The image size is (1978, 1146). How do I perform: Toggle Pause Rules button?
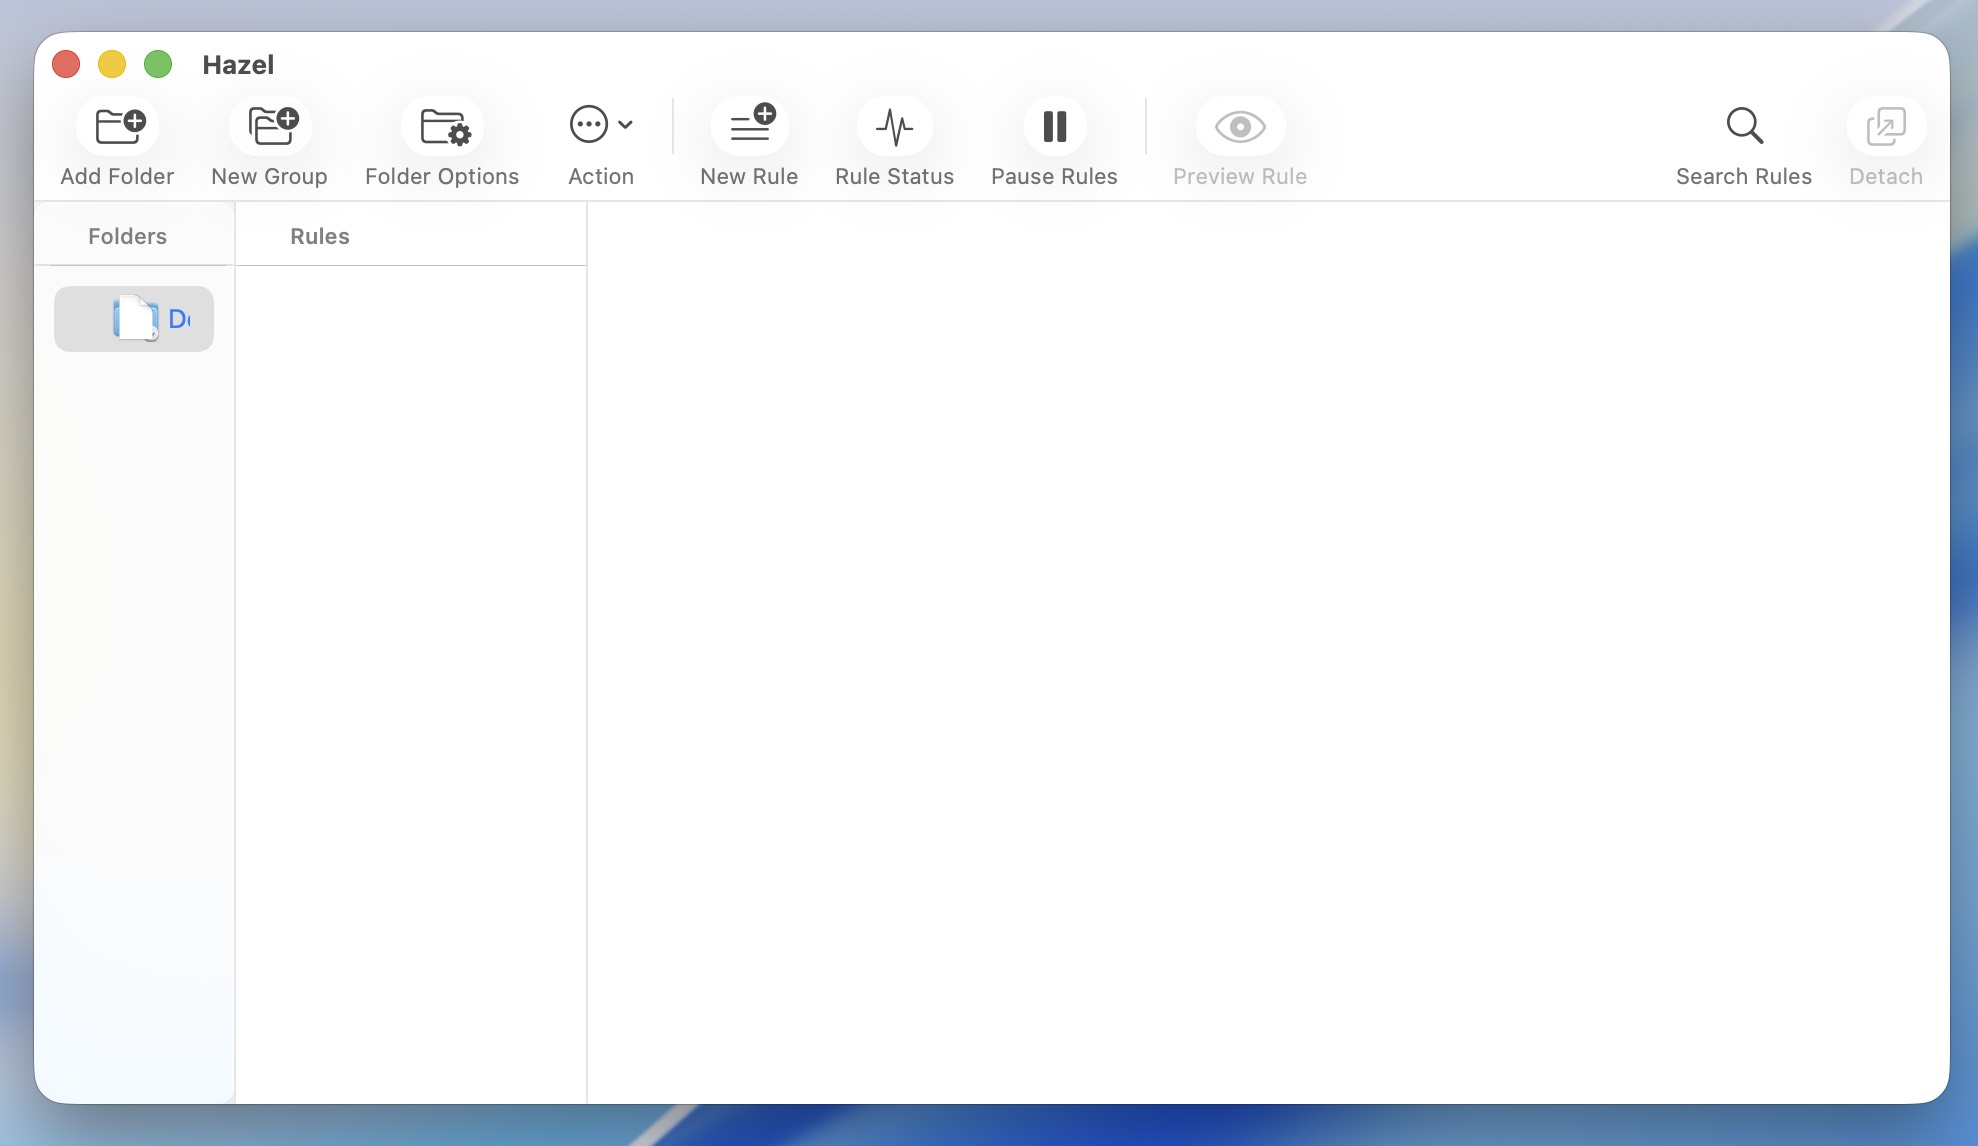tap(1054, 126)
